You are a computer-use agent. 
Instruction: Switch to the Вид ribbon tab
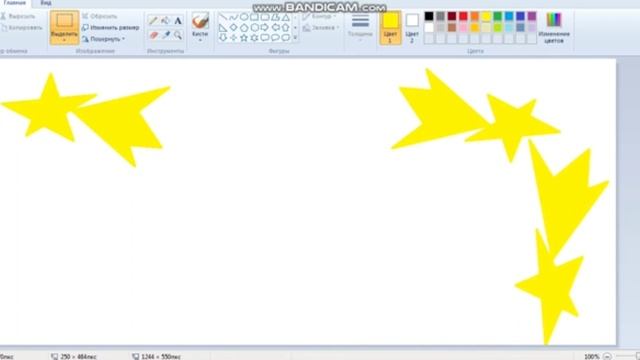[x=46, y=3]
